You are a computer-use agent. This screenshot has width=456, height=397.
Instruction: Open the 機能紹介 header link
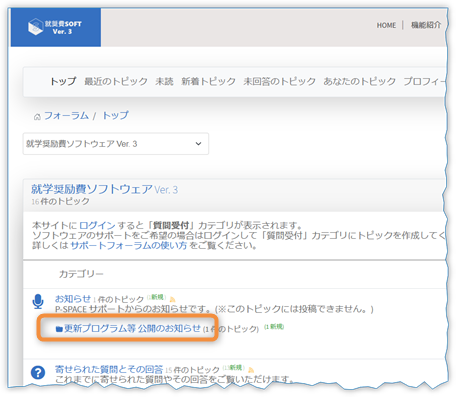[426, 25]
